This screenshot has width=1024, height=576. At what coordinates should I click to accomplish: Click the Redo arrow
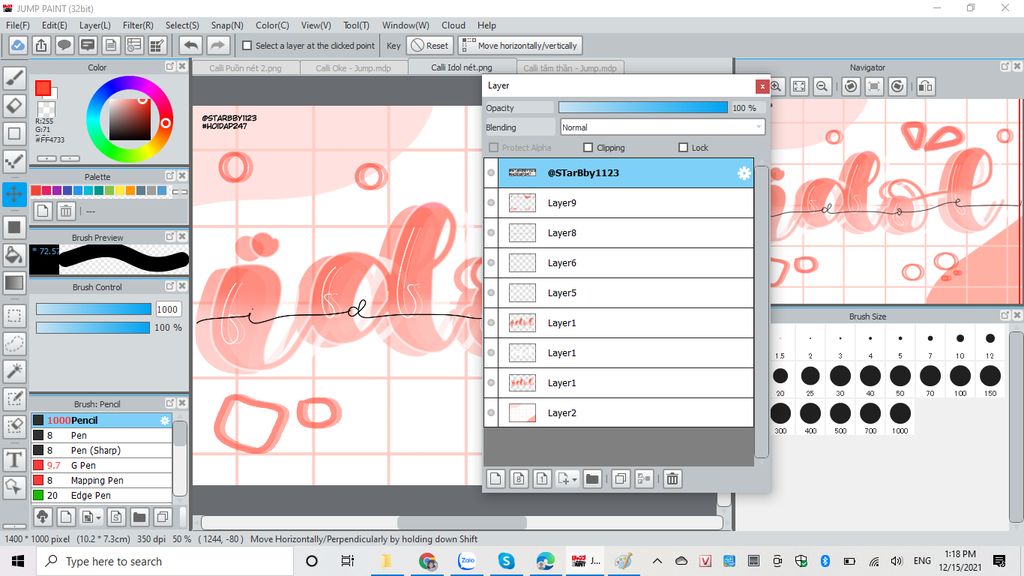pyautogui.click(x=218, y=46)
